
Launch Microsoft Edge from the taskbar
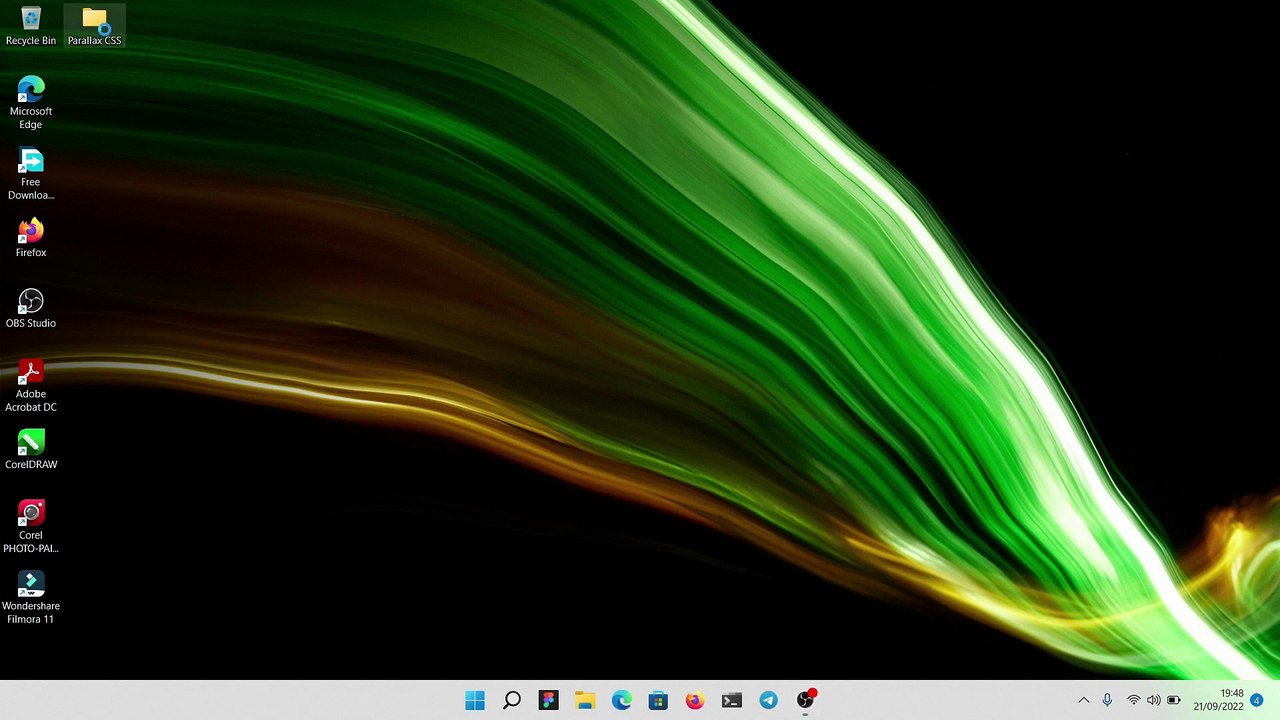622,700
